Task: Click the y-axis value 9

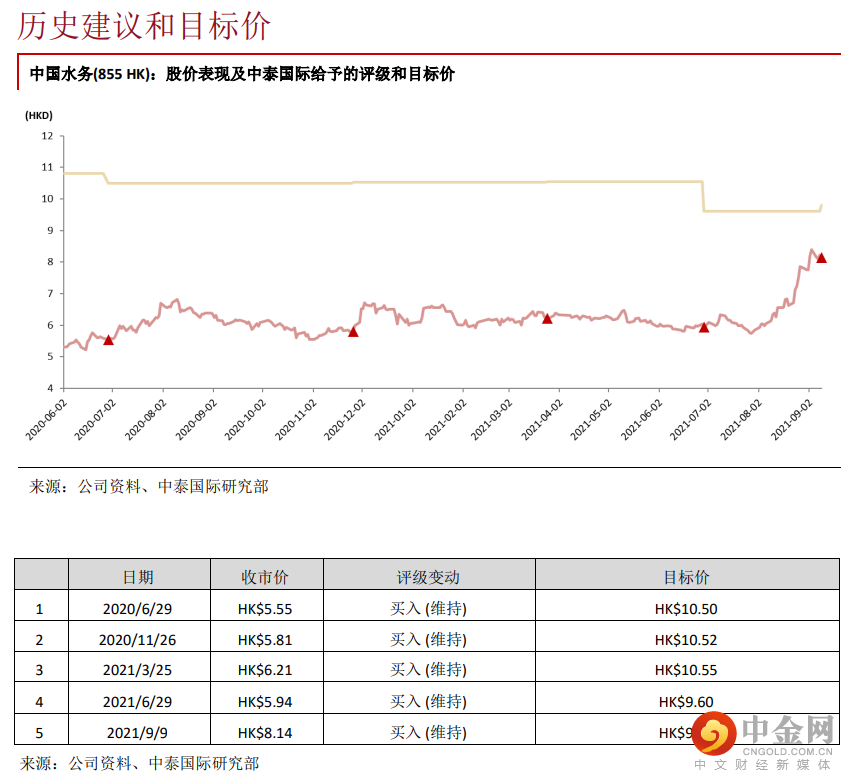Action: (50, 230)
